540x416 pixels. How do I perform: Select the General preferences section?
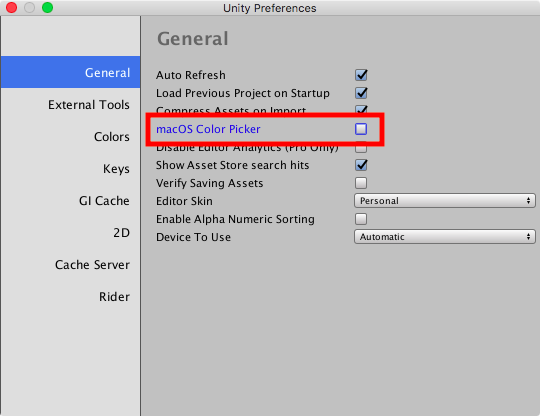click(x=71, y=72)
